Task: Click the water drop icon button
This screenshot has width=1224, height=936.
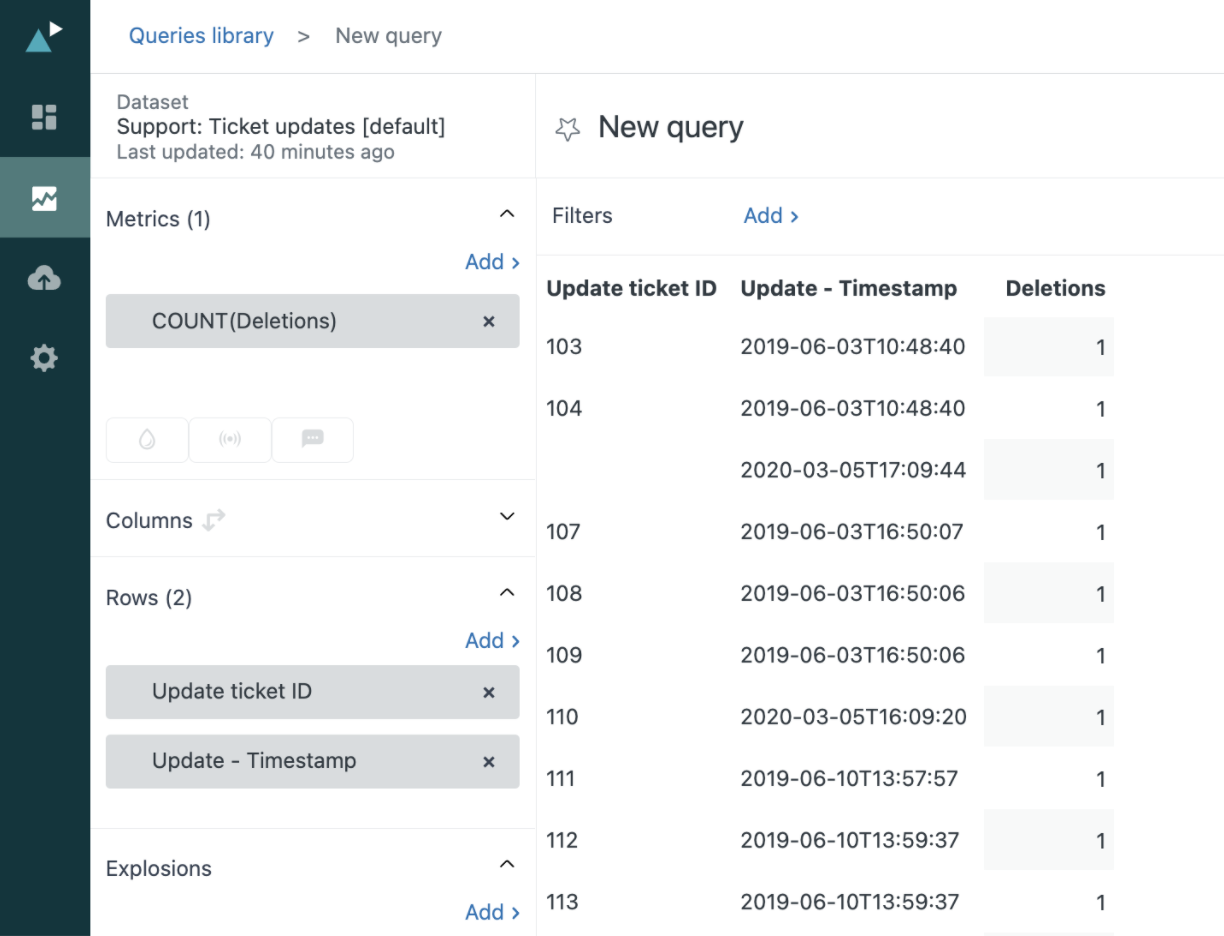Action: (x=147, y=440)
